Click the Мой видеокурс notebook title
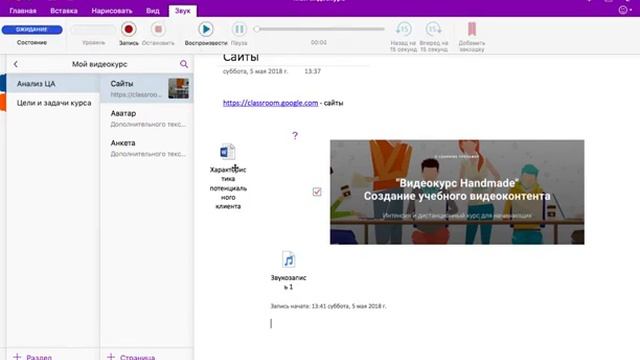Screen dimensions: 640x360 [x=100, y=64]
